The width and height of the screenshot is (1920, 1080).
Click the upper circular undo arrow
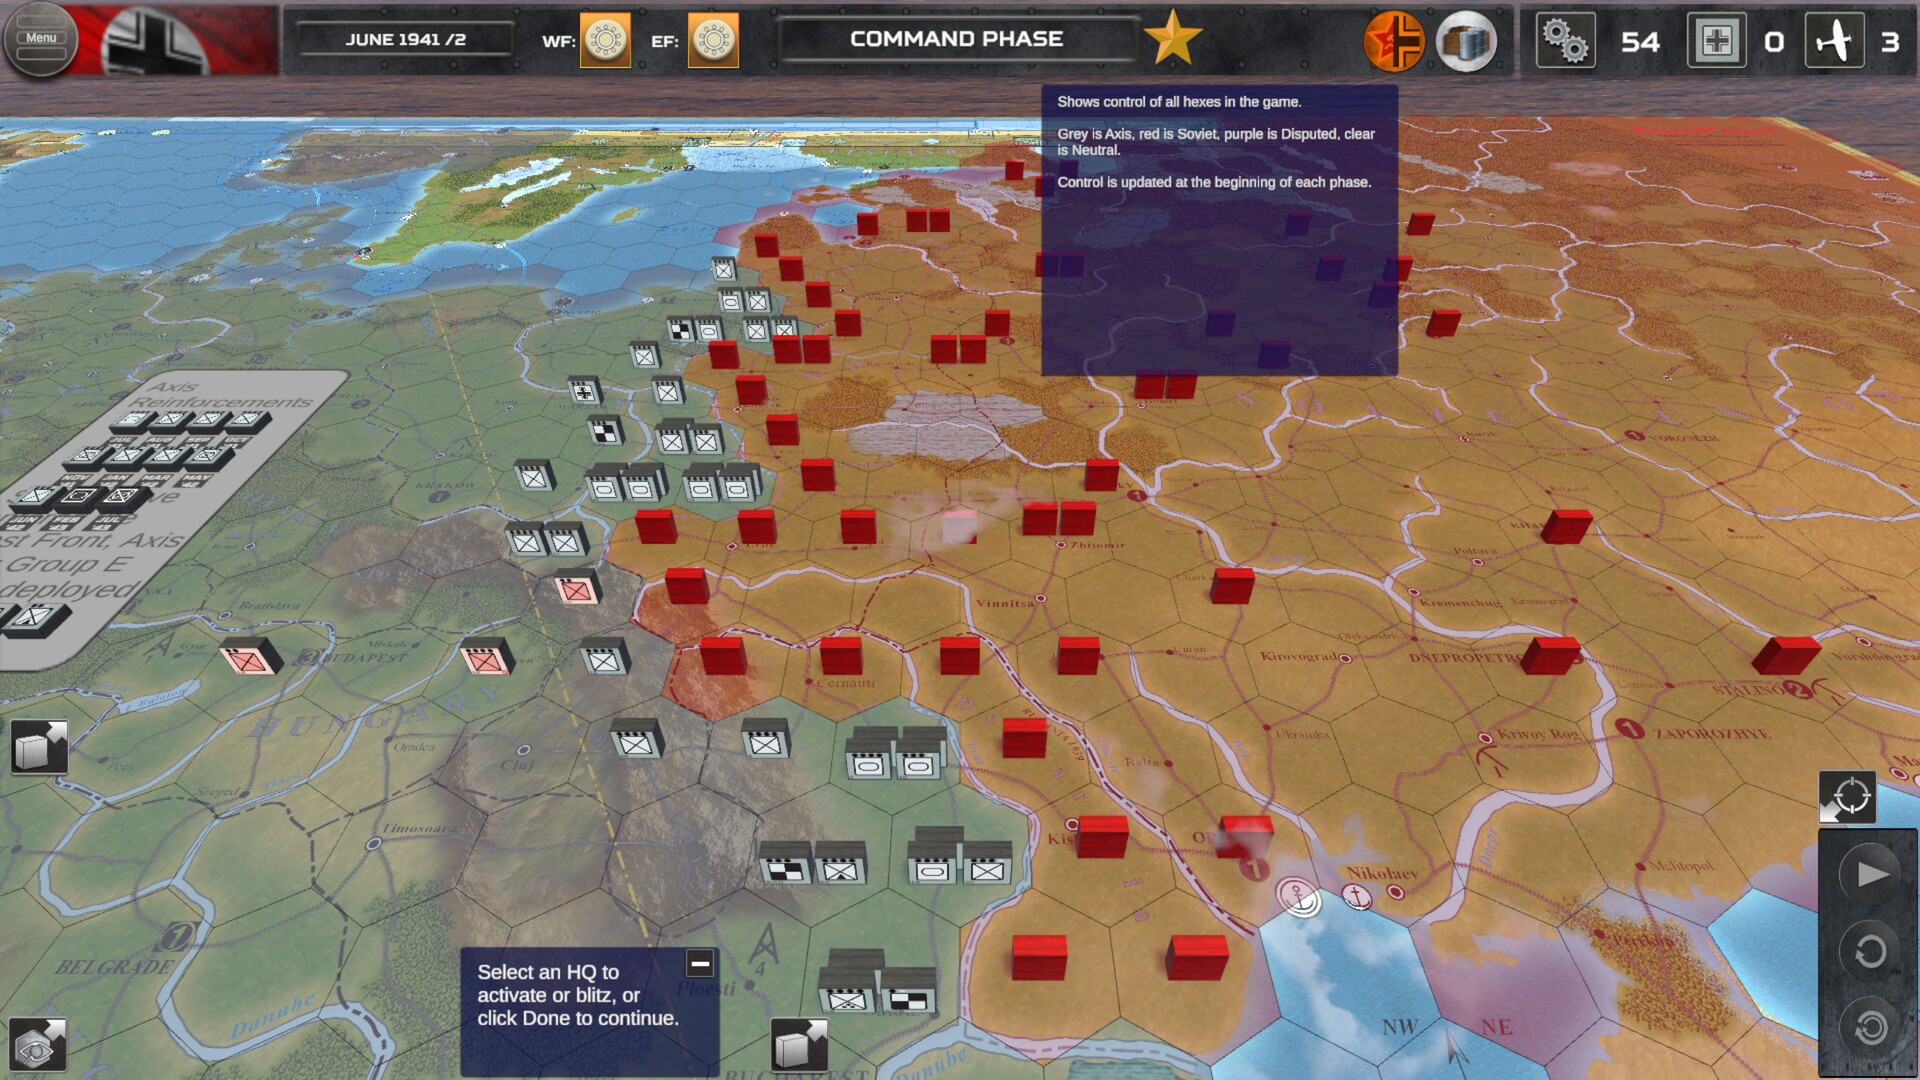[x=1871, y=951]
